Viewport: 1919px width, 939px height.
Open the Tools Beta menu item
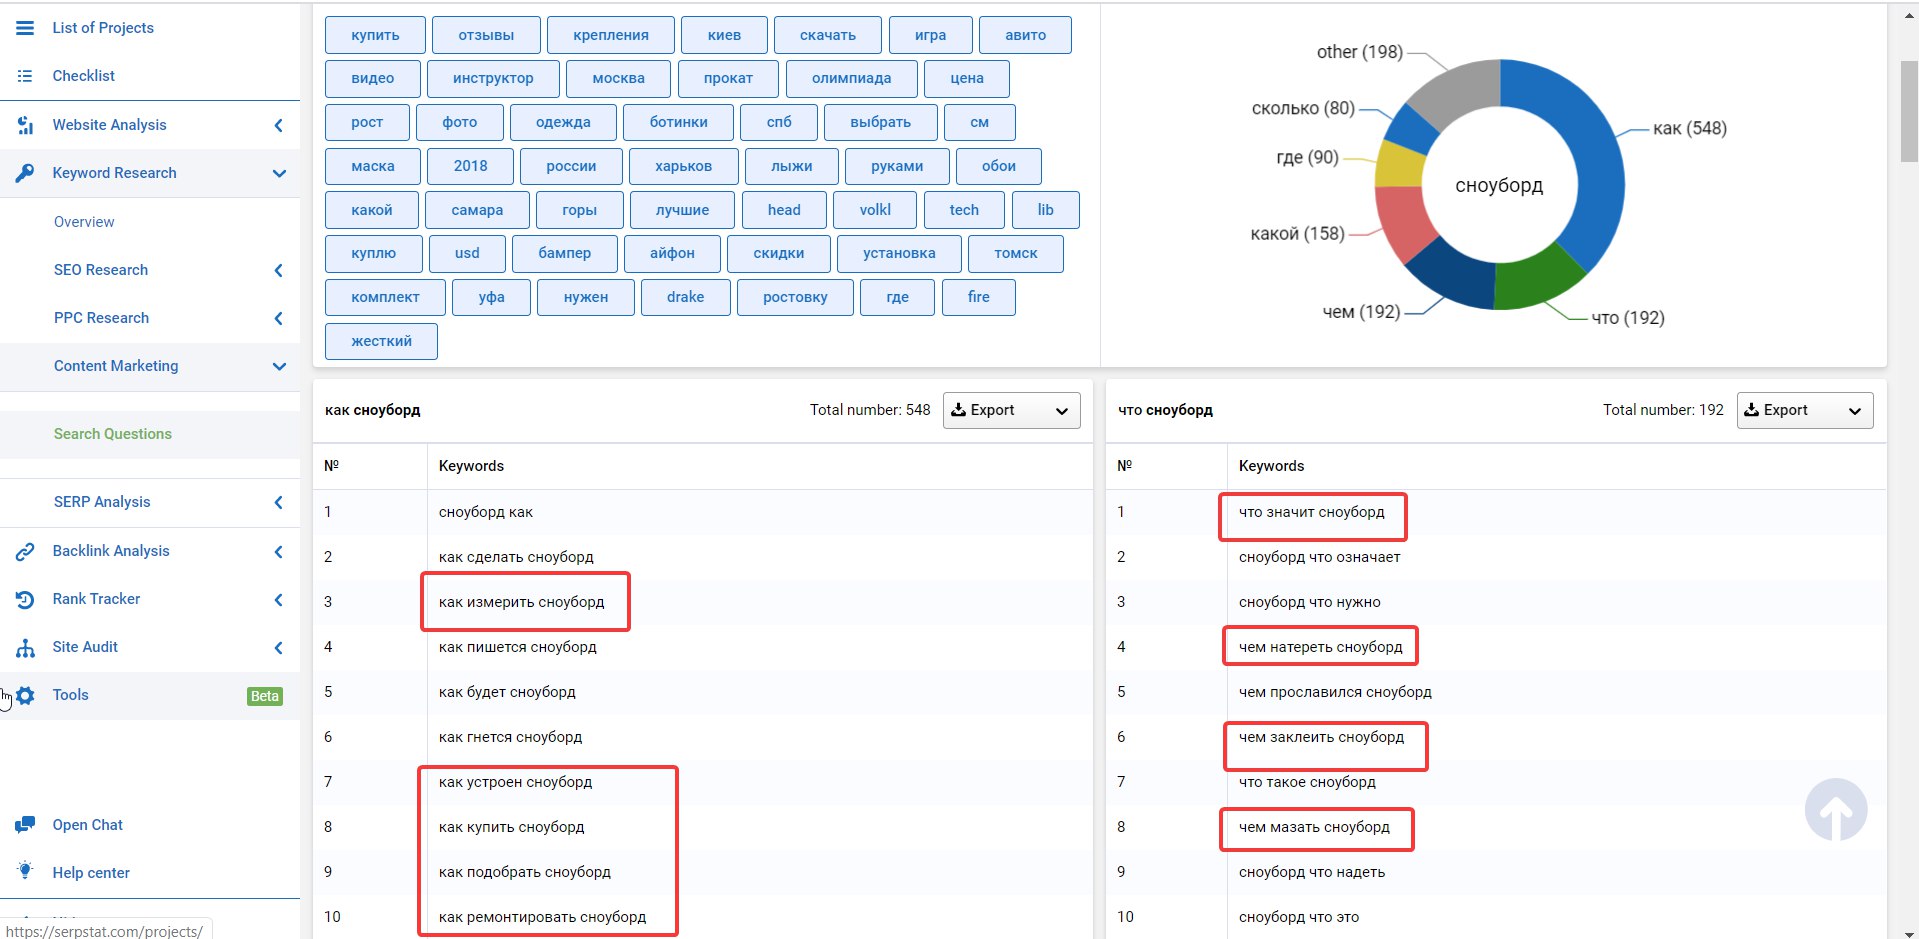point(150,695)
